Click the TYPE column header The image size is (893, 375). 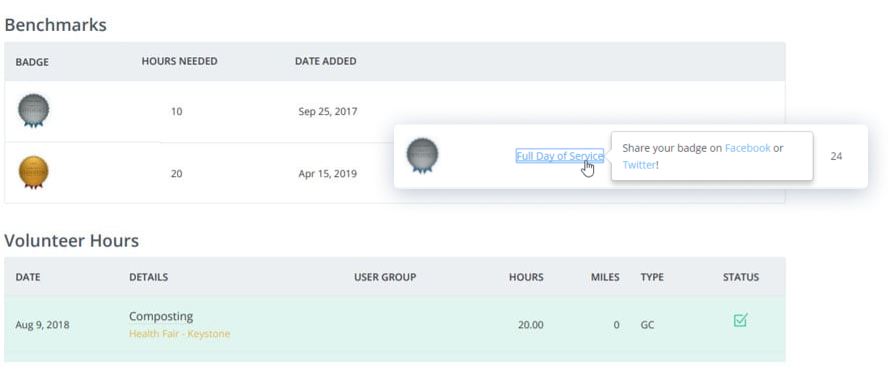coord(652,277)
